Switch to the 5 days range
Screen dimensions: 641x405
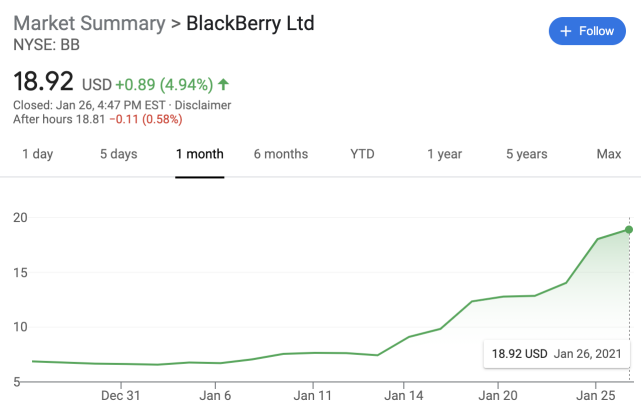(118, 154)
